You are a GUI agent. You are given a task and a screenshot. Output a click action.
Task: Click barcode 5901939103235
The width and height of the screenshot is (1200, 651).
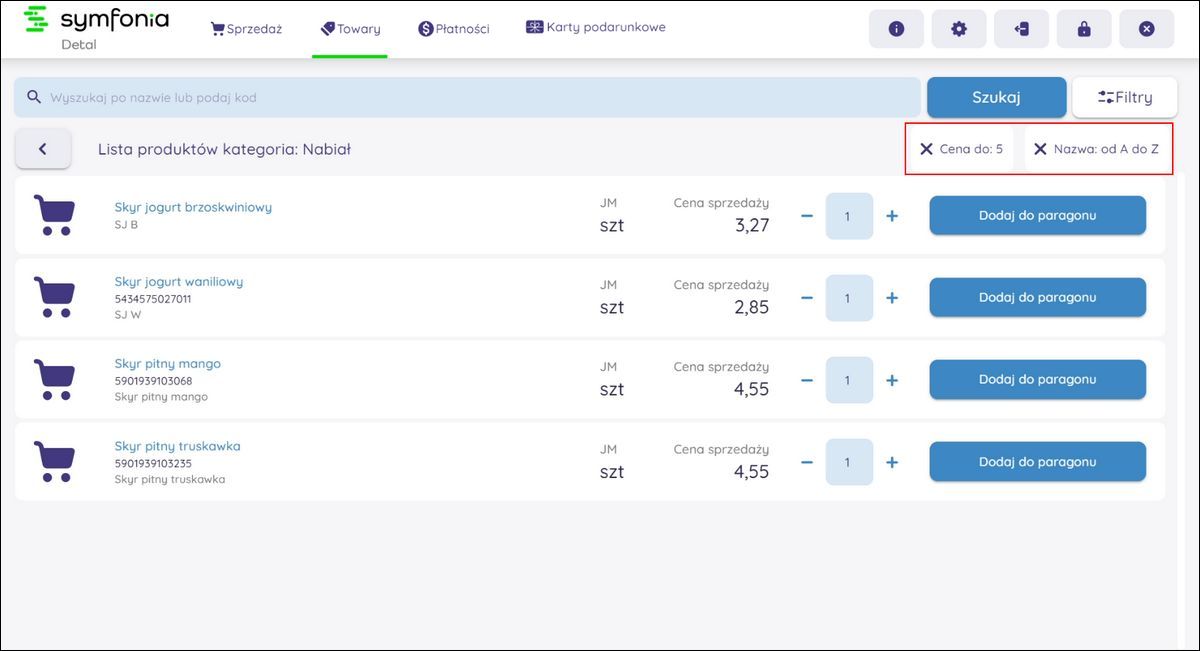coord(153,463)
